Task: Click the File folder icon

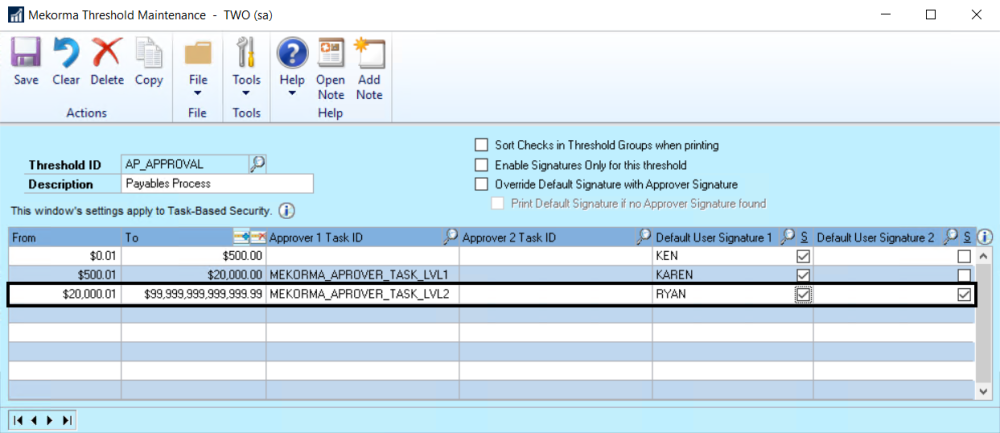Action: point(198,52)
